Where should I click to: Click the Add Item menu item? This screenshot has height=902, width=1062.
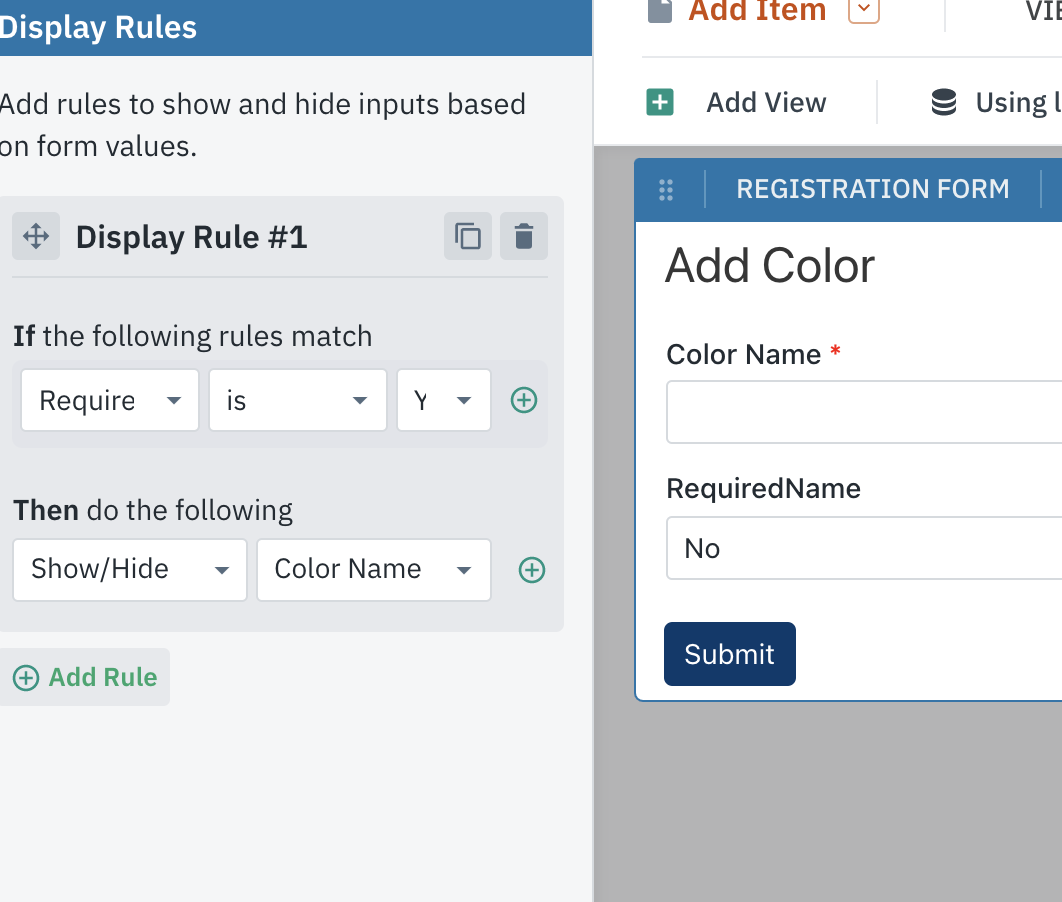tap(757, 11)
